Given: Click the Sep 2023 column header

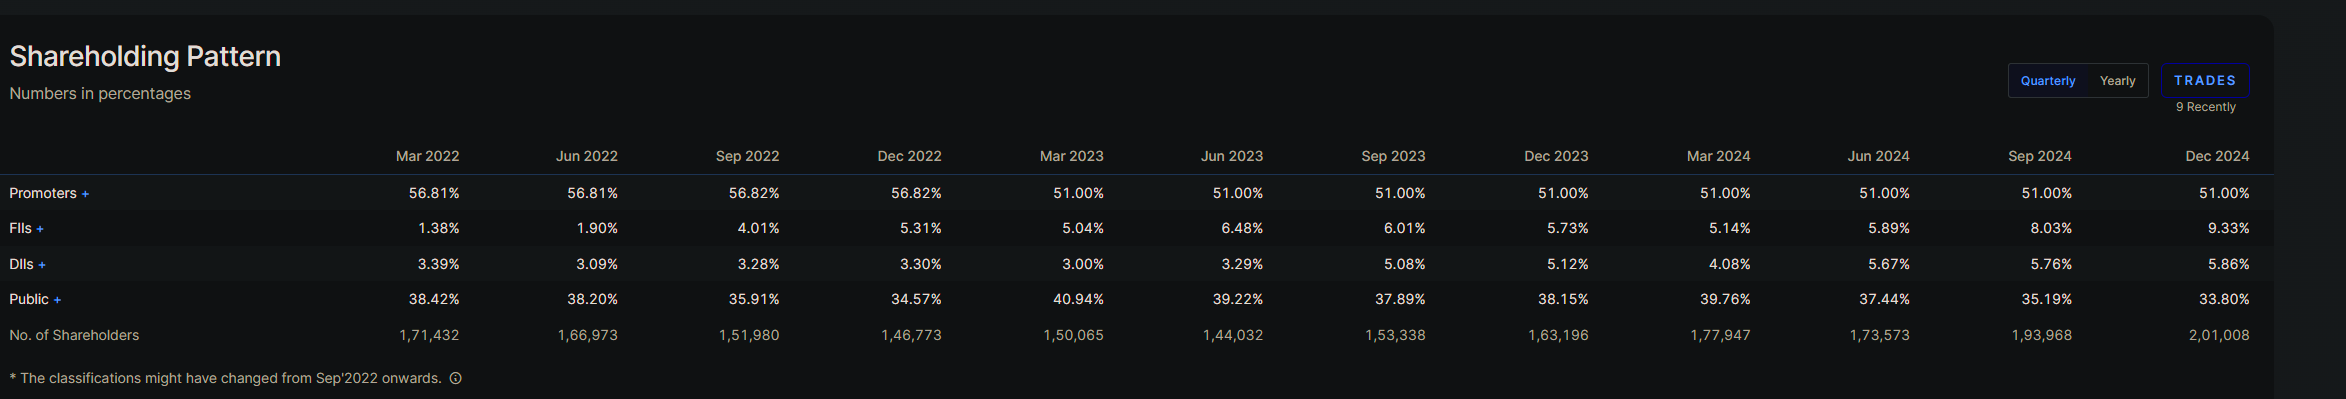Looking at the screenshot, I should tap(1393, 156).
